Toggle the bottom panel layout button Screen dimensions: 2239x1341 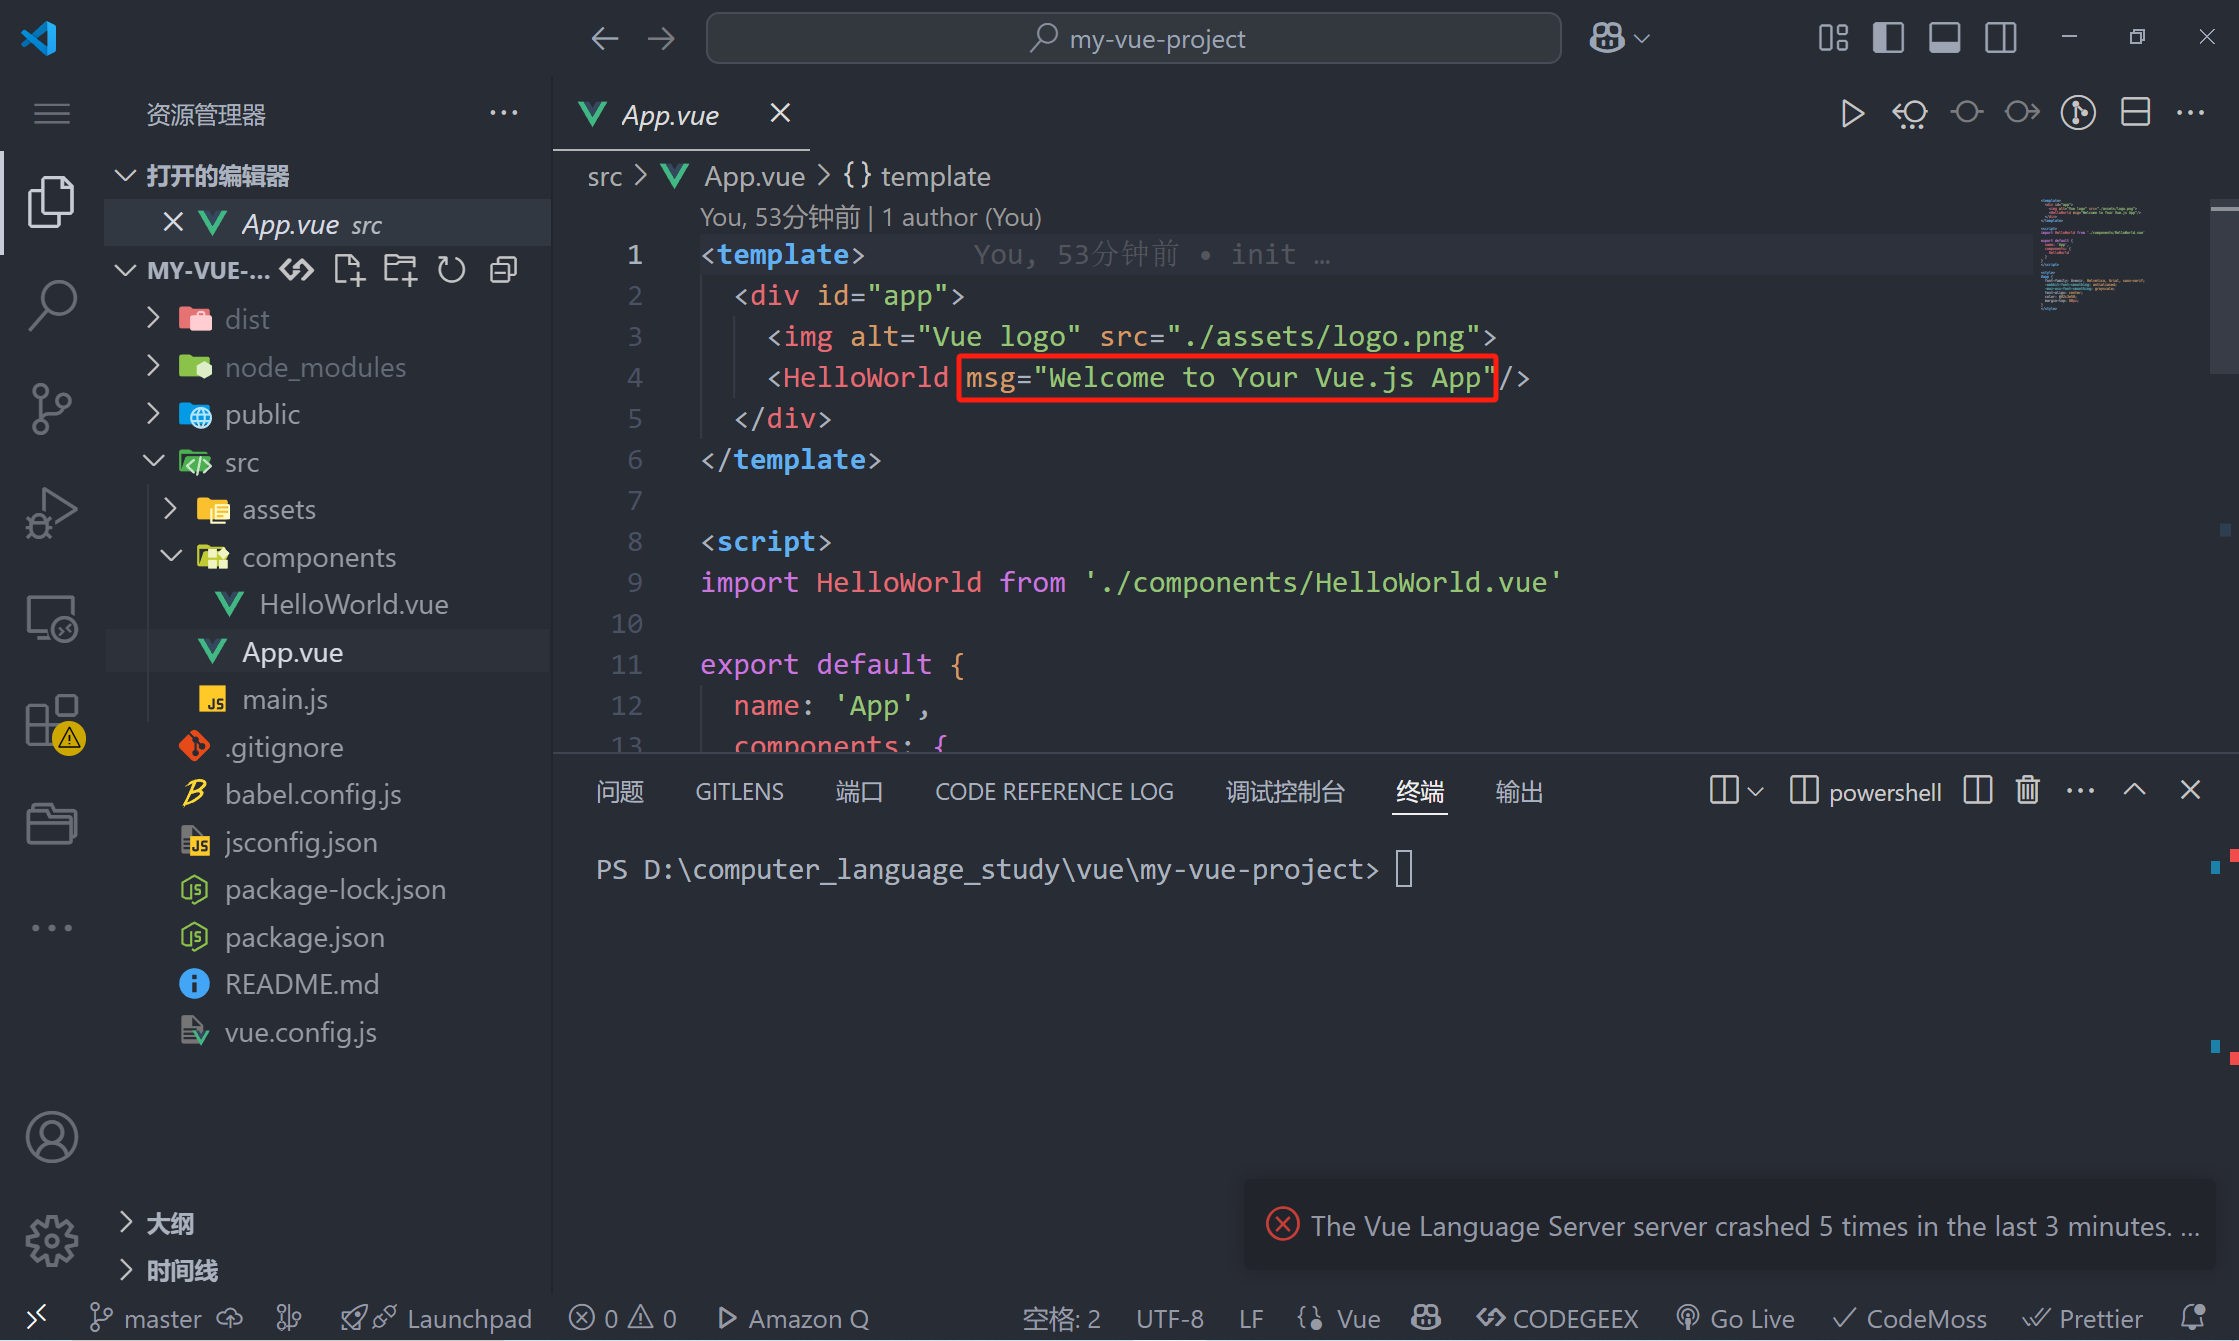[x=1944, y=38]
